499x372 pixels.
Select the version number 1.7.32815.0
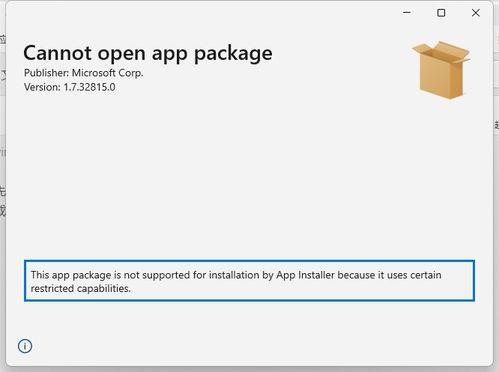[x=90, y=87]
